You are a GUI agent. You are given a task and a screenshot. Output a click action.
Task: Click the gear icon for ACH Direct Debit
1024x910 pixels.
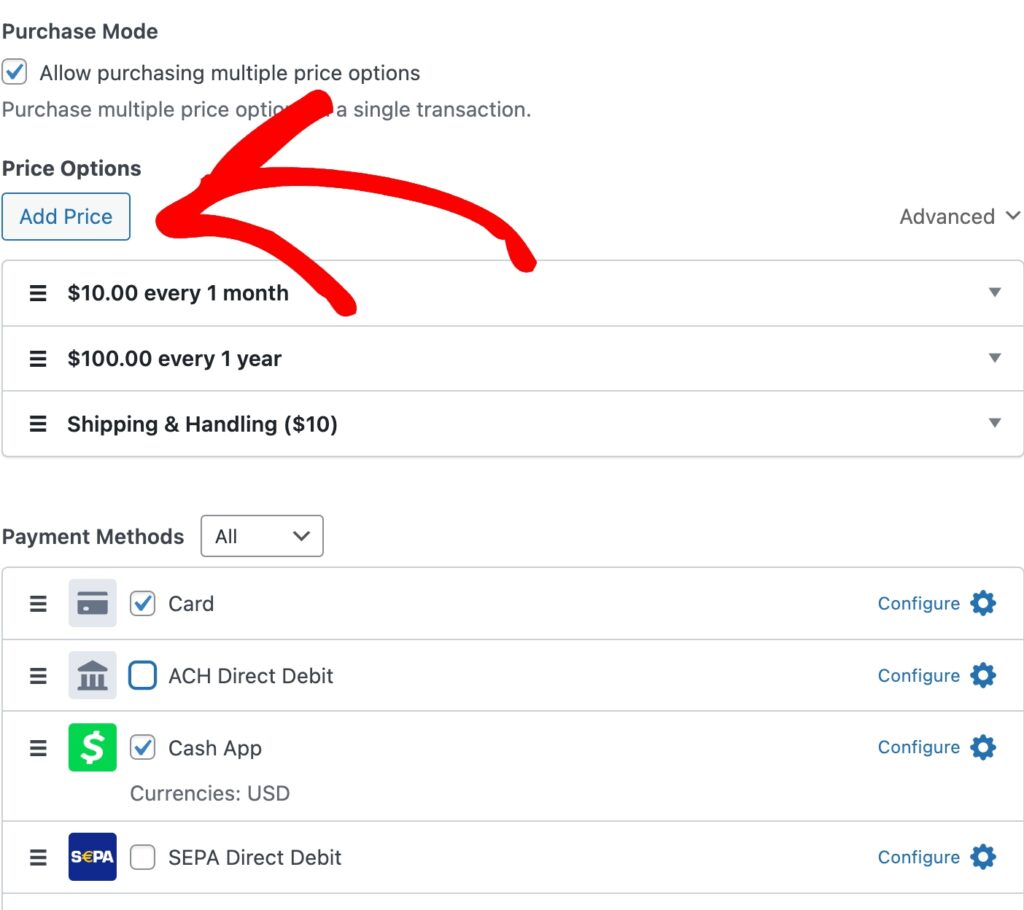[983, 675]
